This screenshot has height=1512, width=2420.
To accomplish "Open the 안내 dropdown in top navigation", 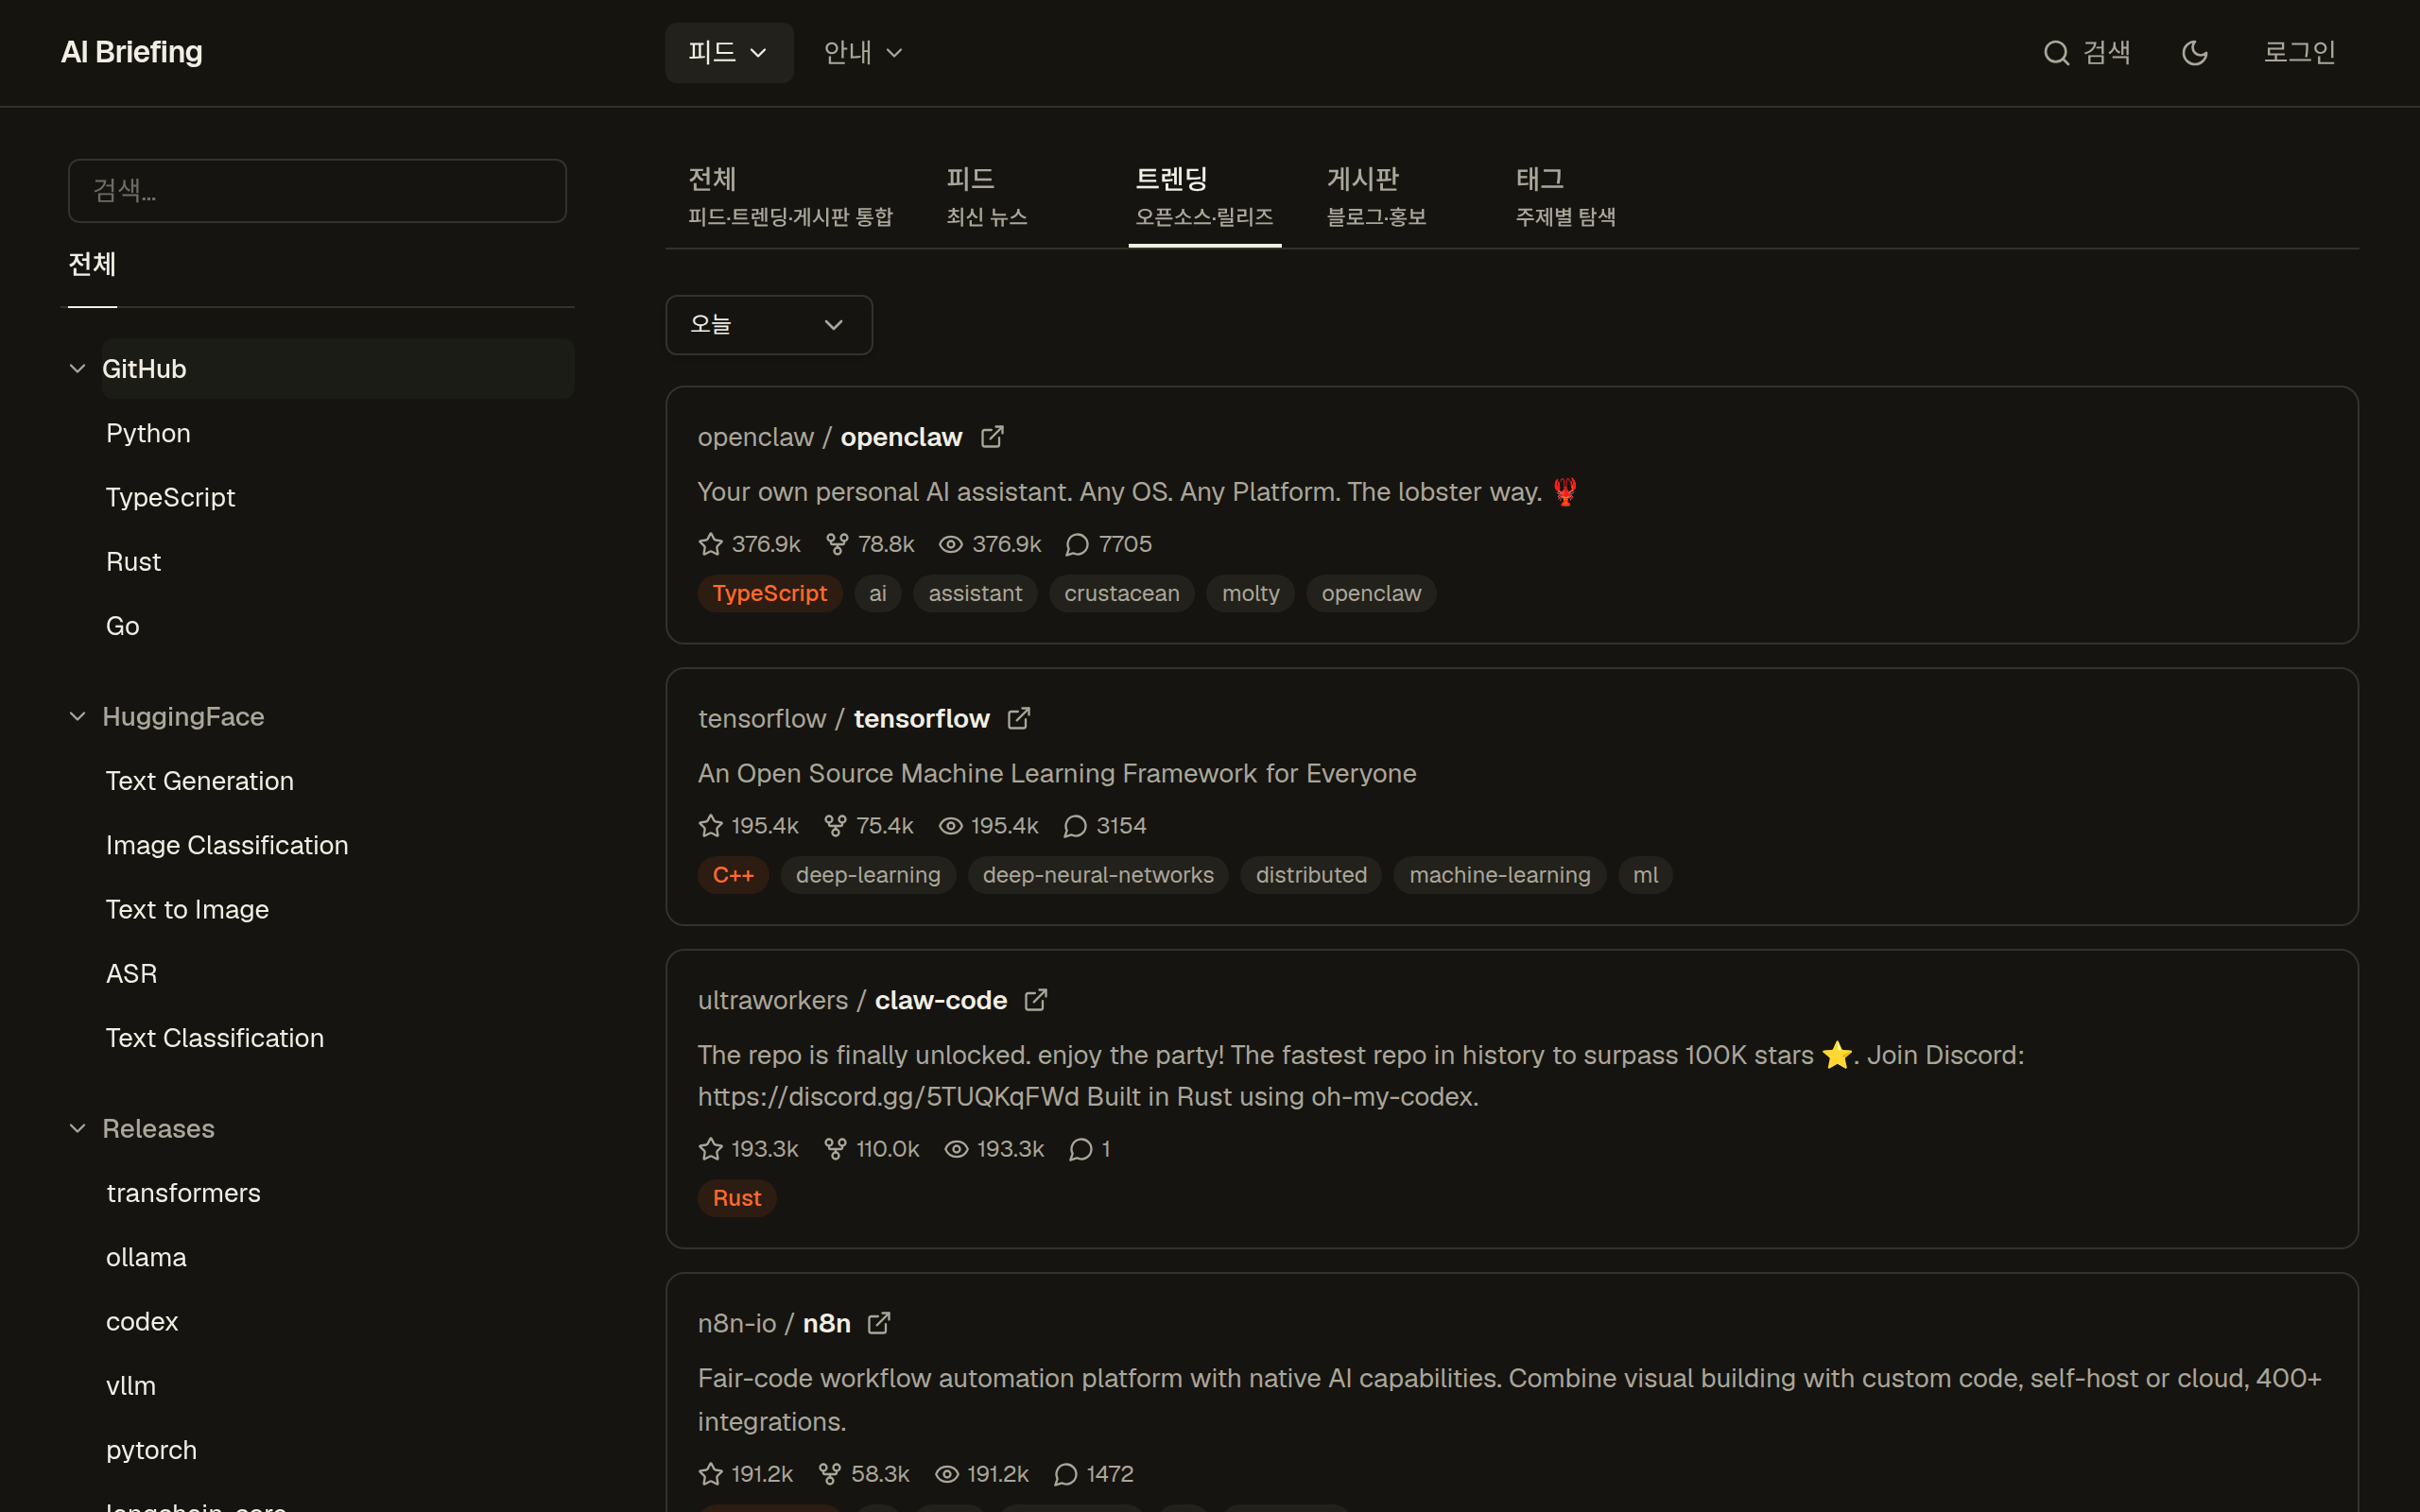I will (863, 53).
